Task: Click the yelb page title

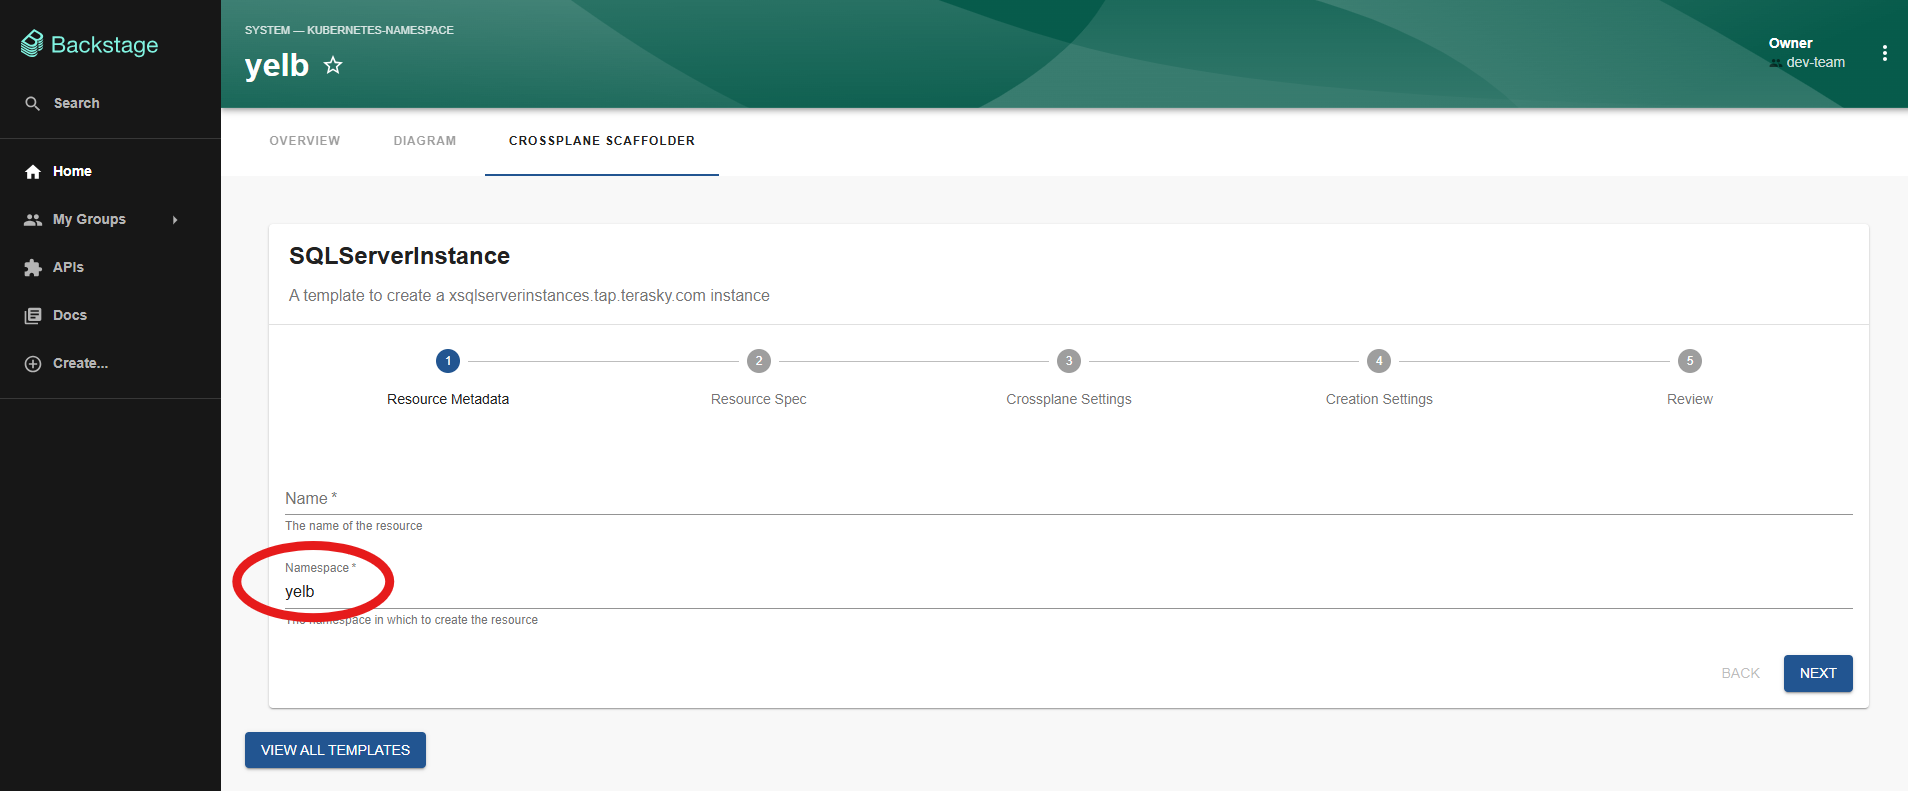Action: tap(277, 65)
